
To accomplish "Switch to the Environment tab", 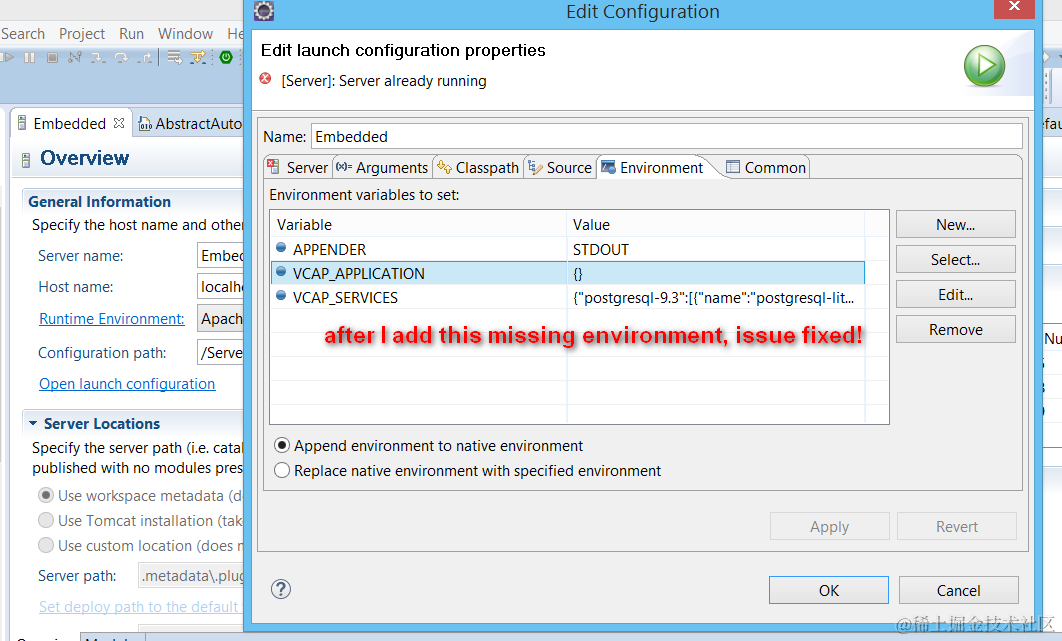I will [652, 167].
